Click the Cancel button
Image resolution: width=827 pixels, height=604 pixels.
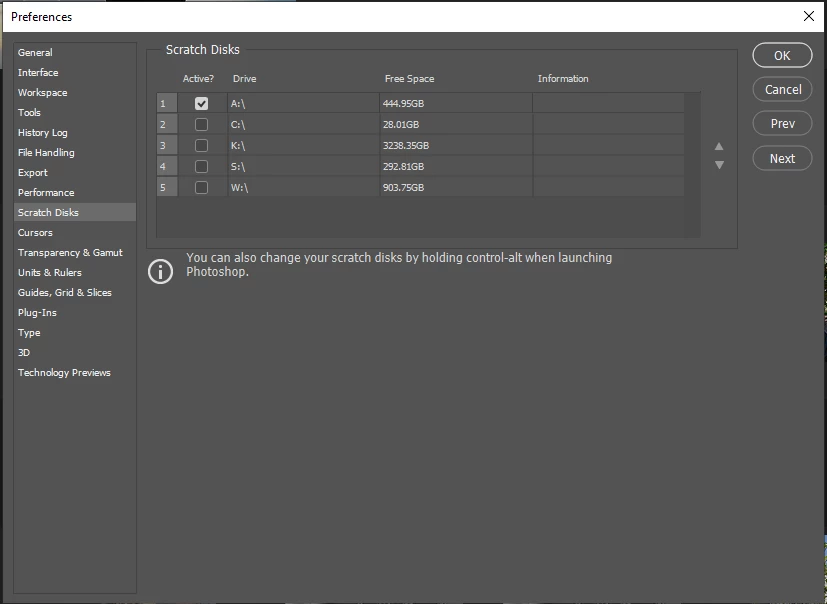(782, 90)
